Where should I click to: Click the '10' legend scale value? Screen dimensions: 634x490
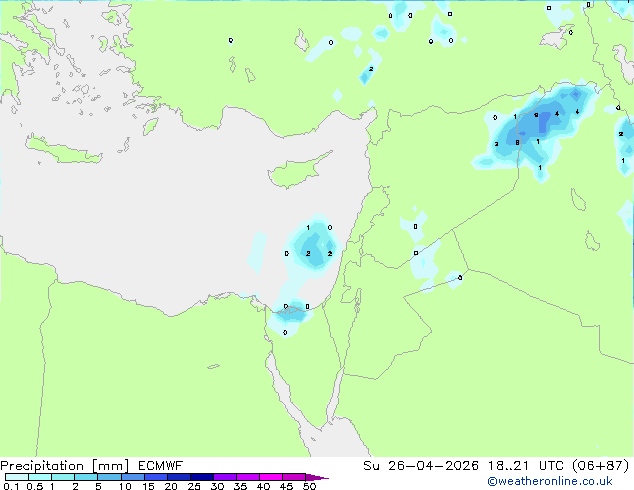[125, 486]
